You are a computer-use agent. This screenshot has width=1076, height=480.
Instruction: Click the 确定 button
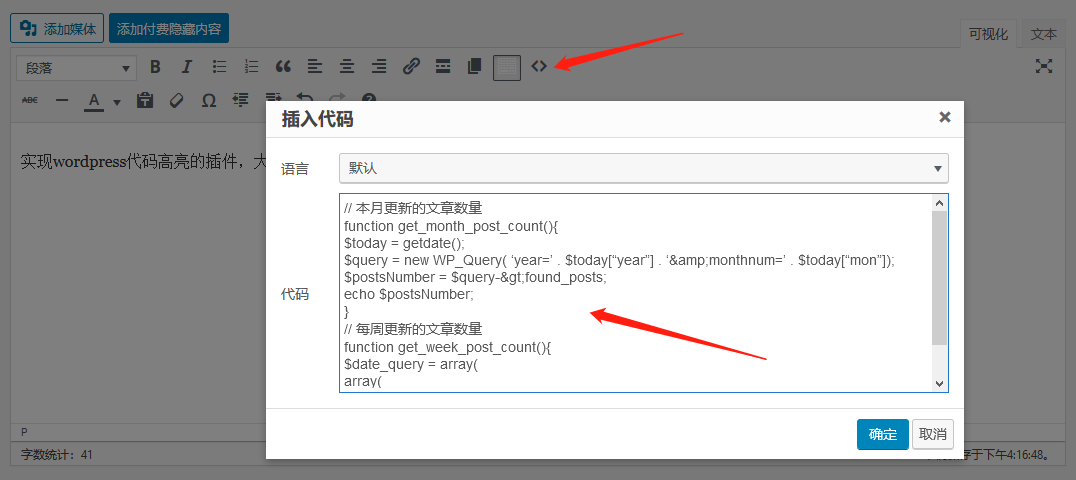pyautogui.click(x=882, y=434)
